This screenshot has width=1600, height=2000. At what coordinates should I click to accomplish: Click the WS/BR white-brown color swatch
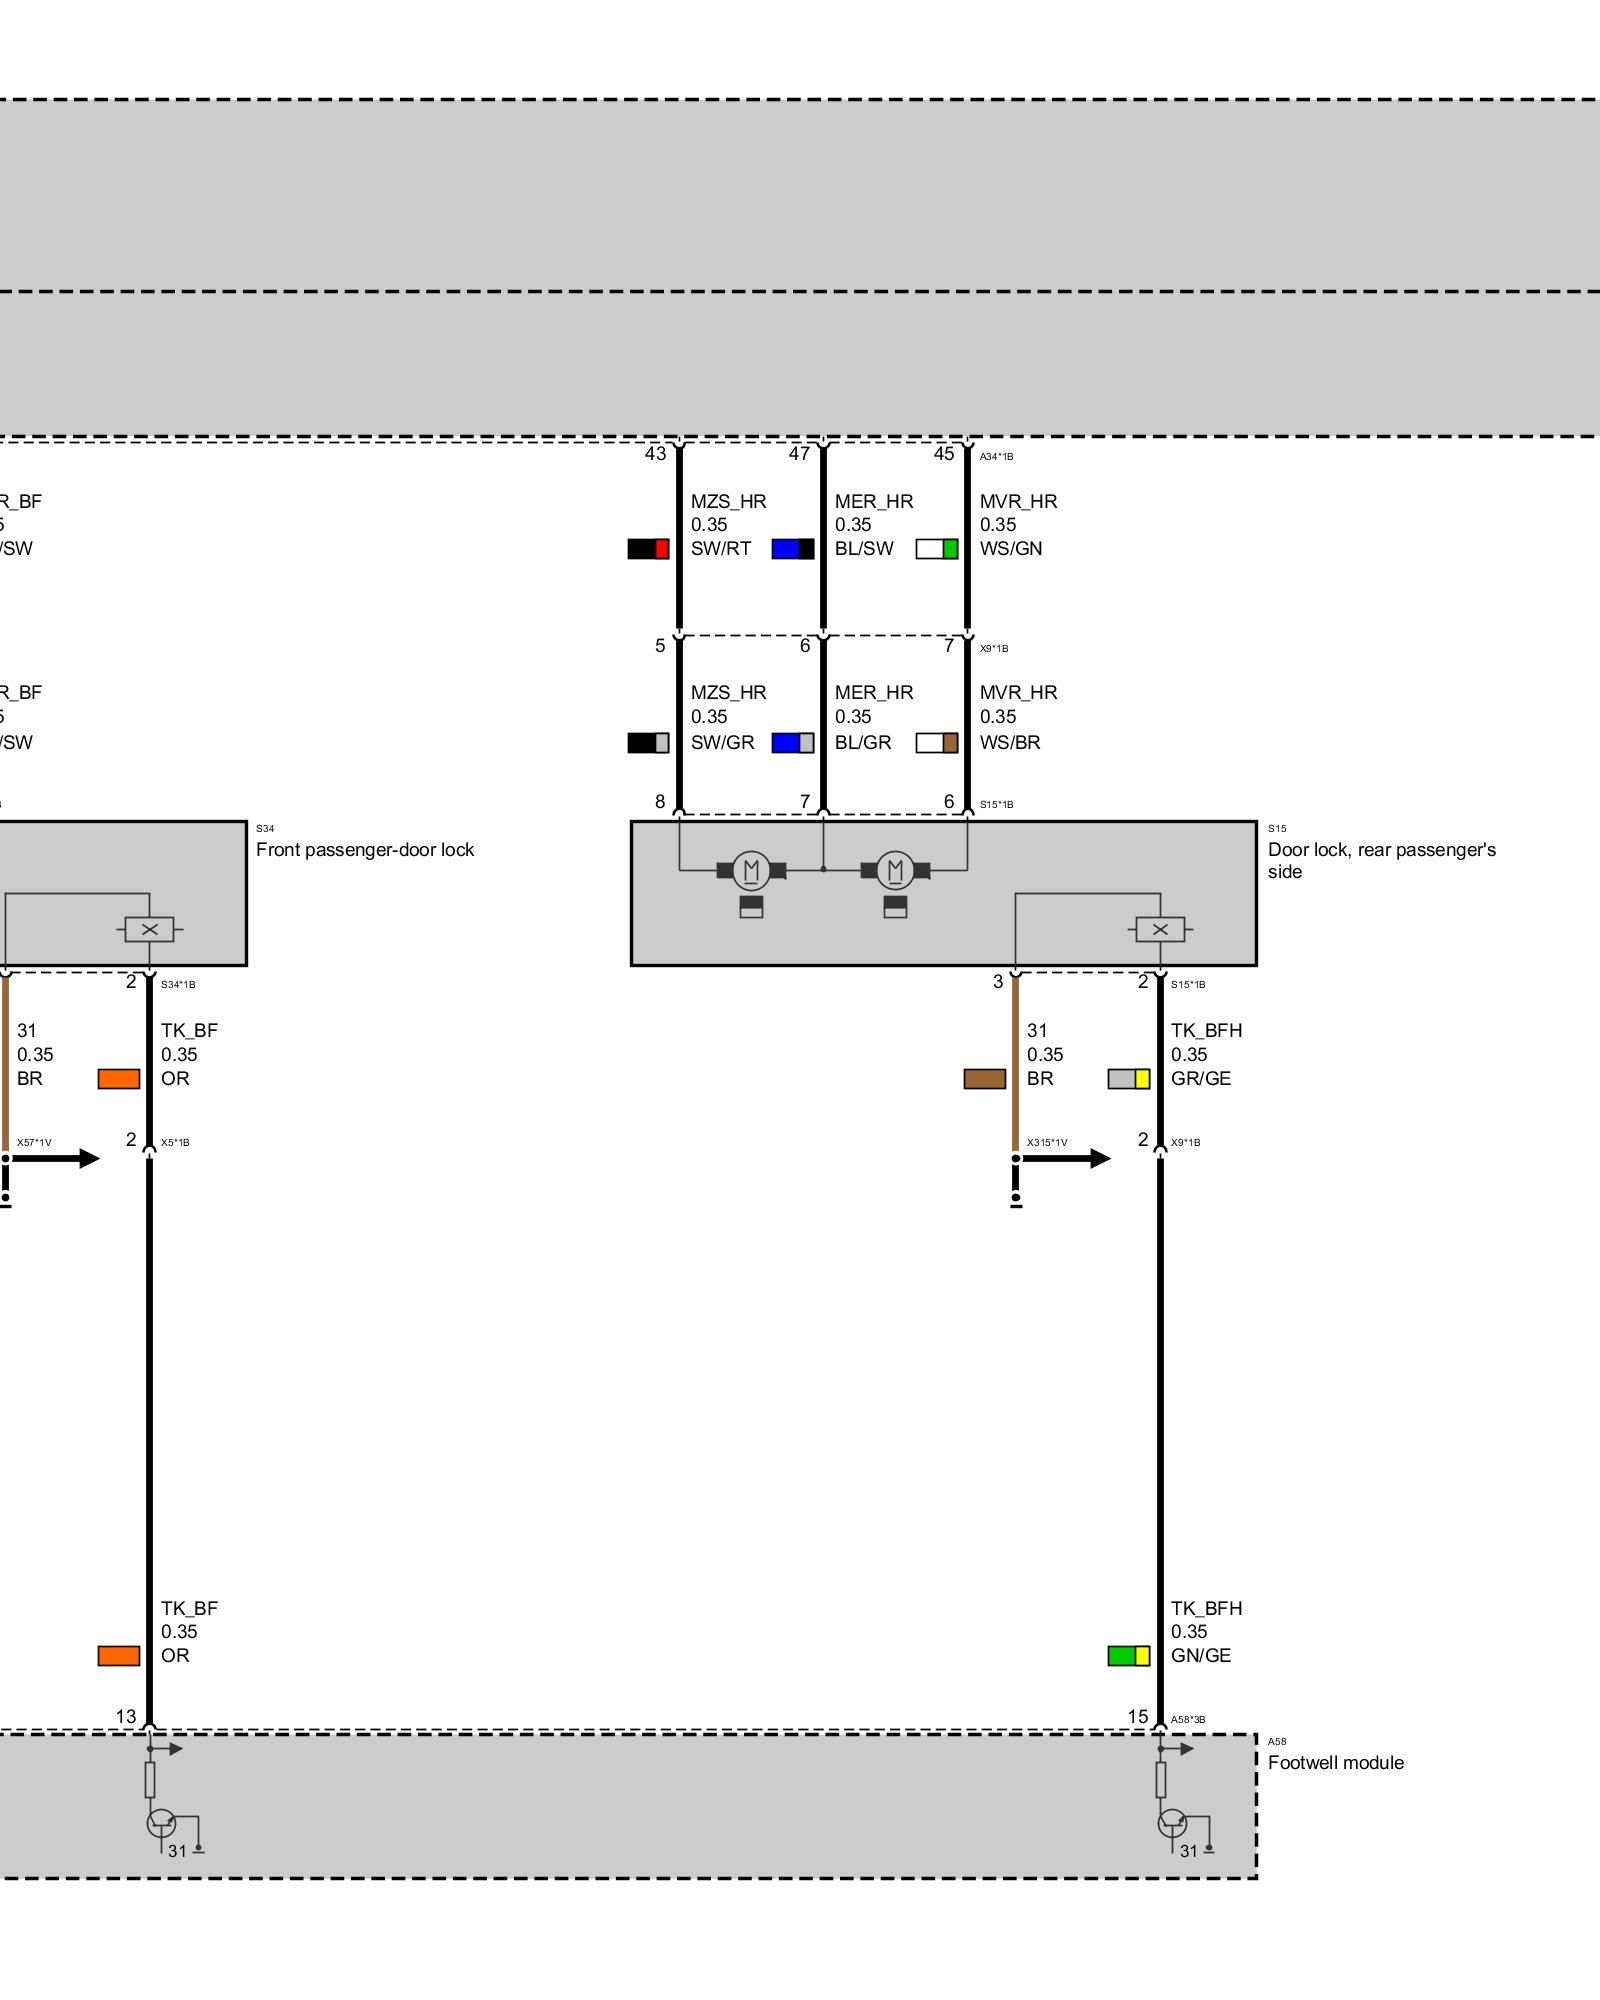pyautogui.click(x=936, y=743)
